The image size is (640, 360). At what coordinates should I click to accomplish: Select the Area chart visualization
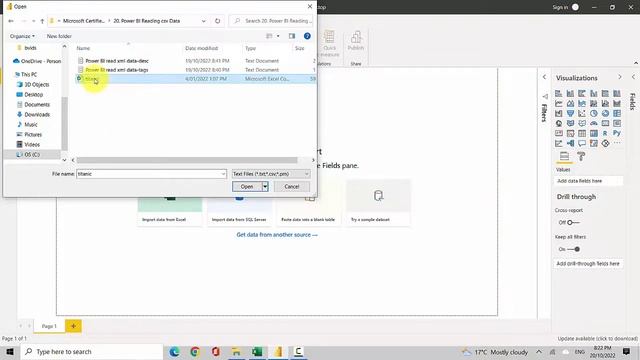[x=570, y=103]
